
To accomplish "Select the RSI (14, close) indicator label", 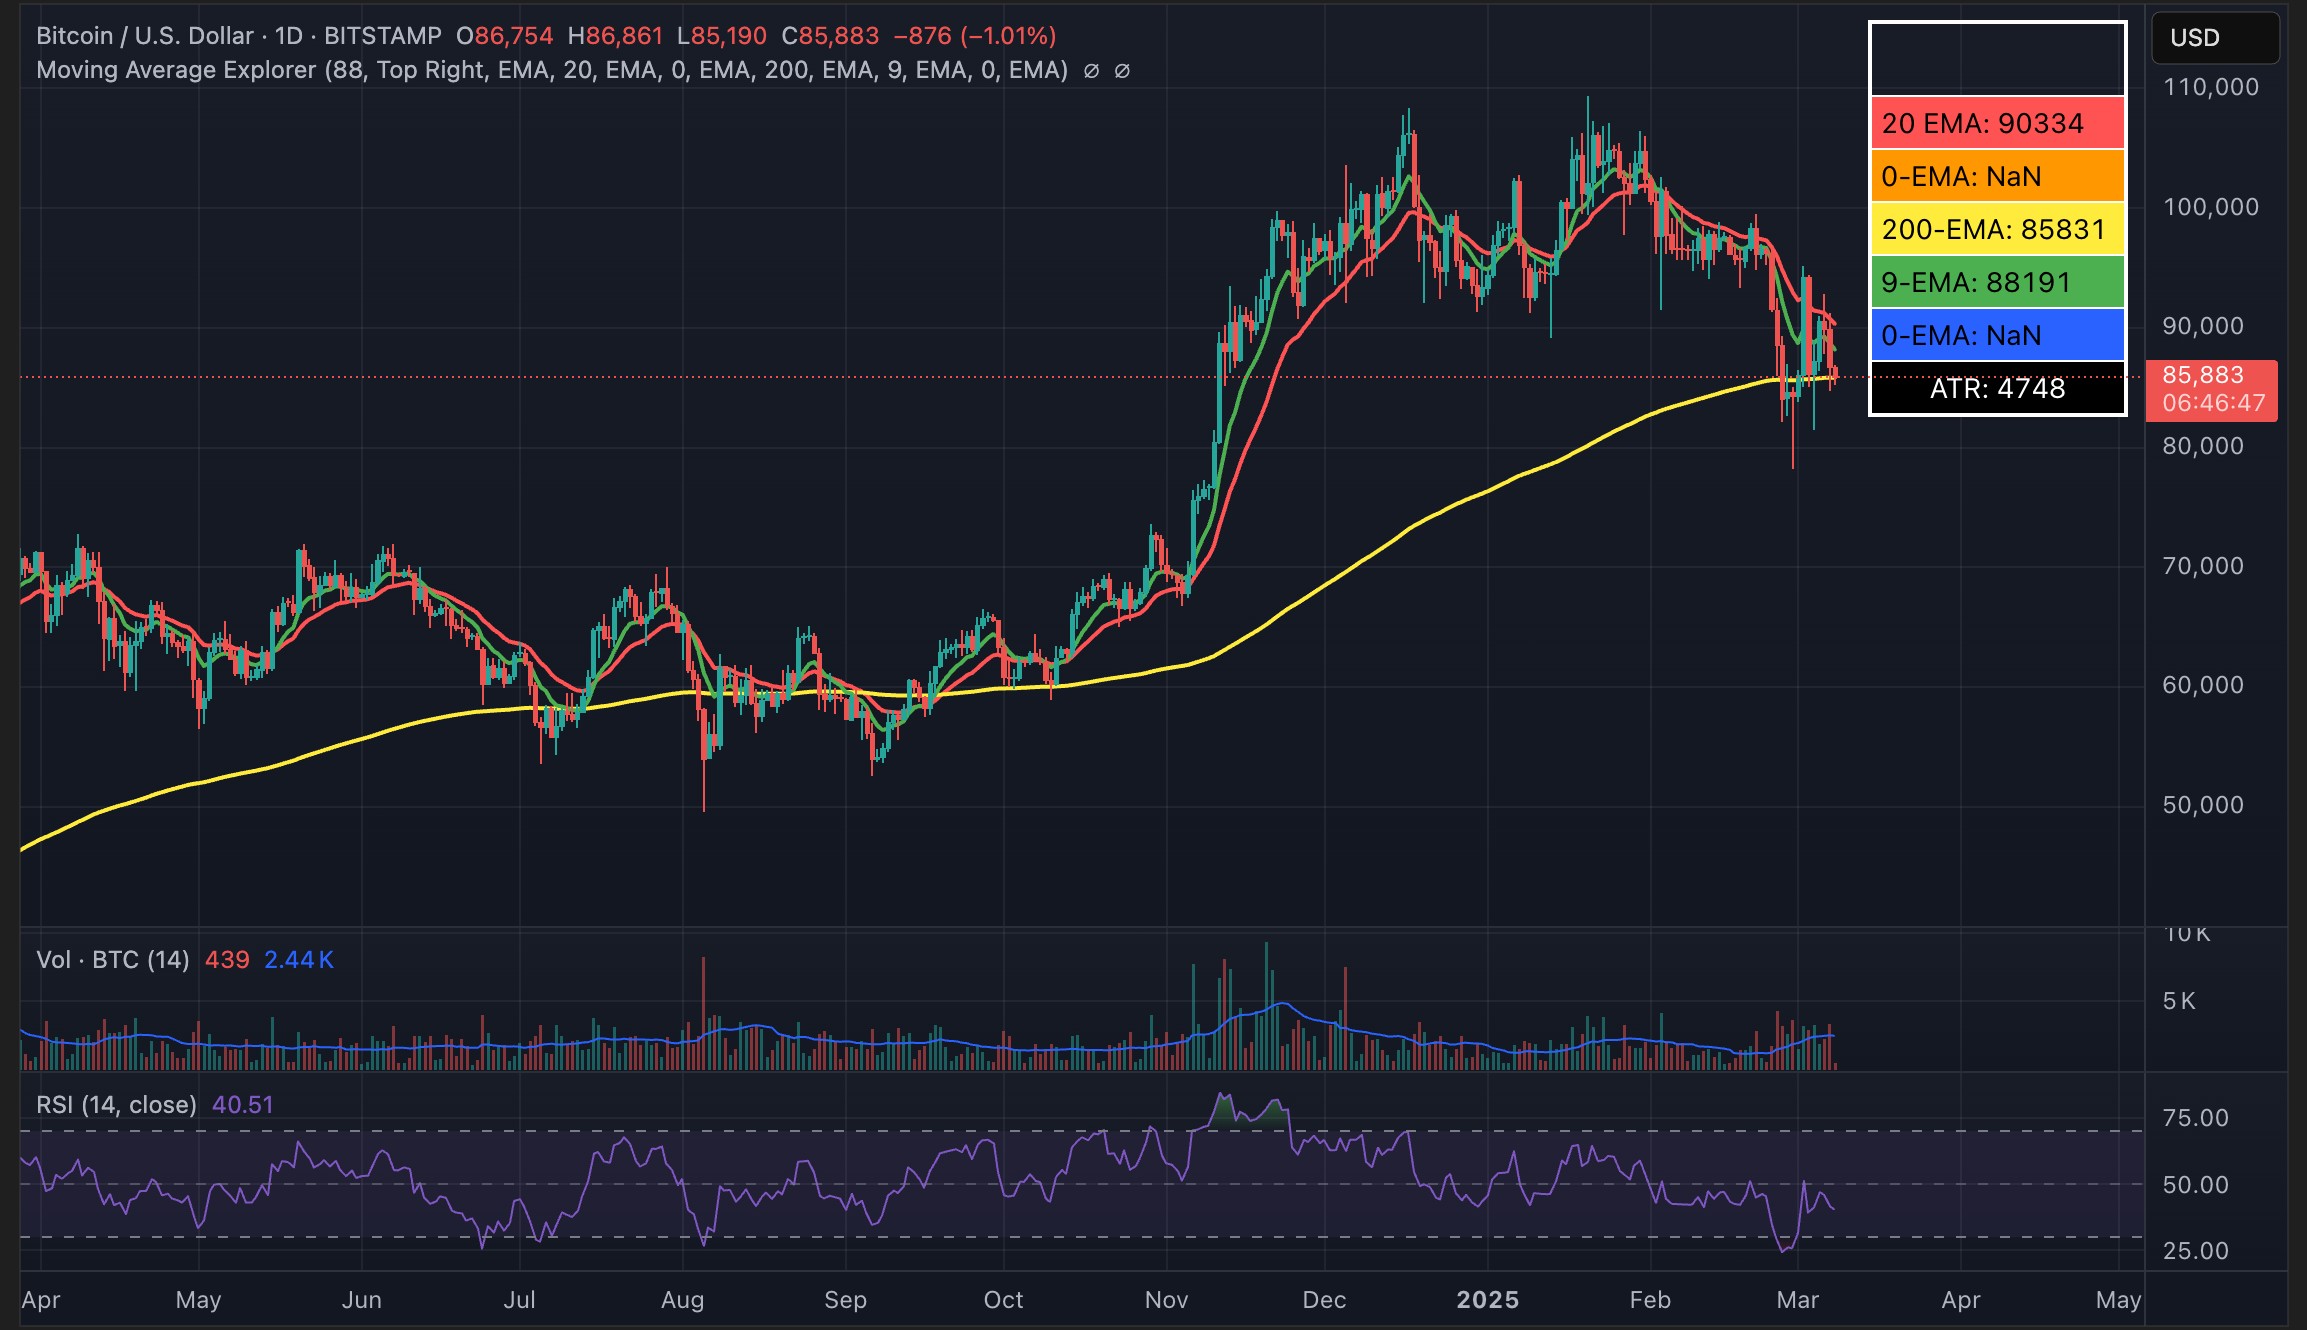I will [x=116, y=1105].
